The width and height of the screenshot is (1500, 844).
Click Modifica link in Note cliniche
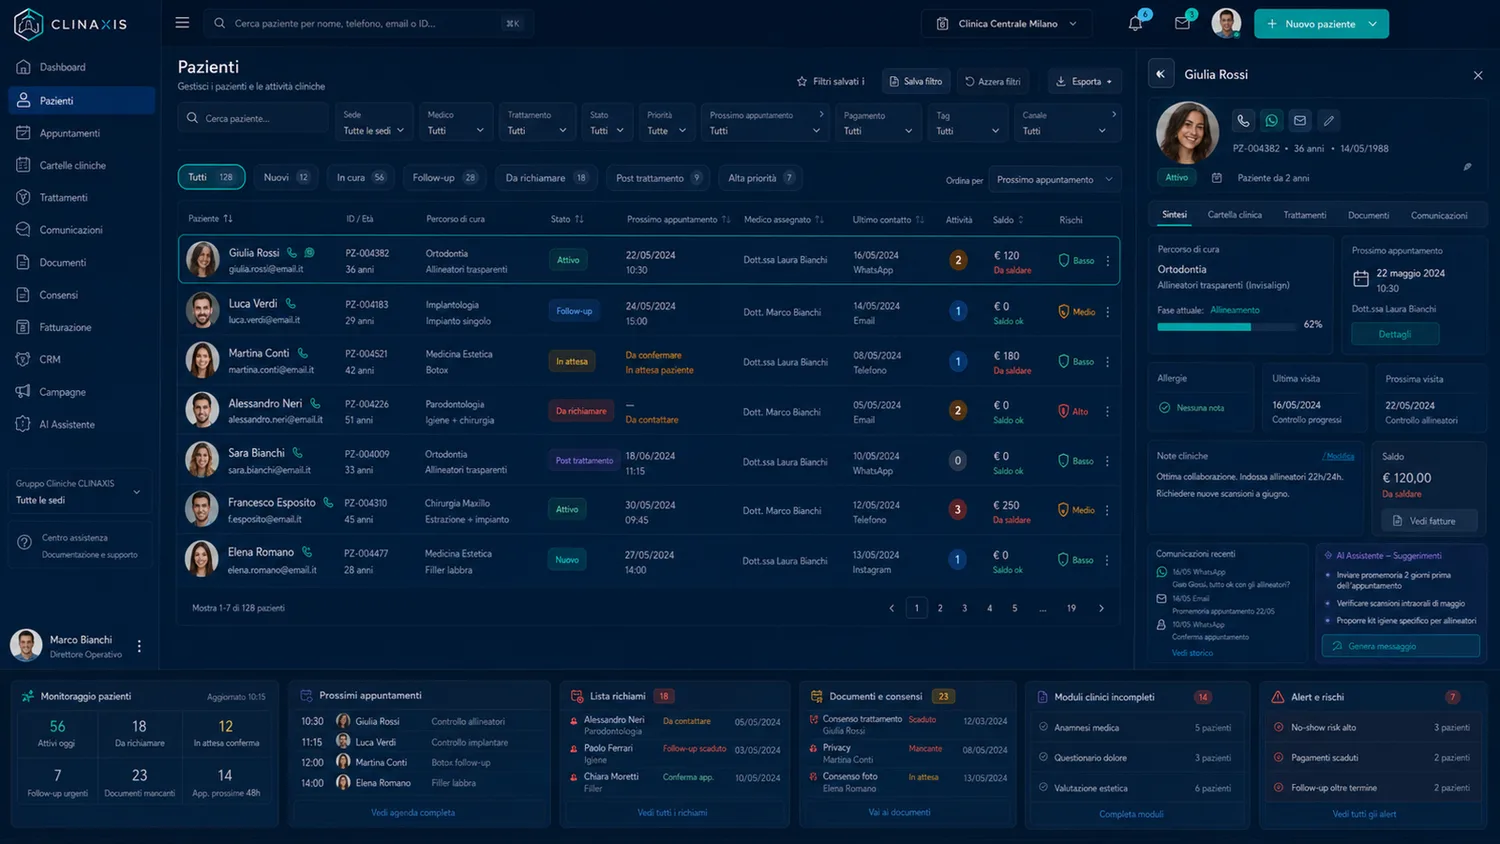click(1339, 456)
